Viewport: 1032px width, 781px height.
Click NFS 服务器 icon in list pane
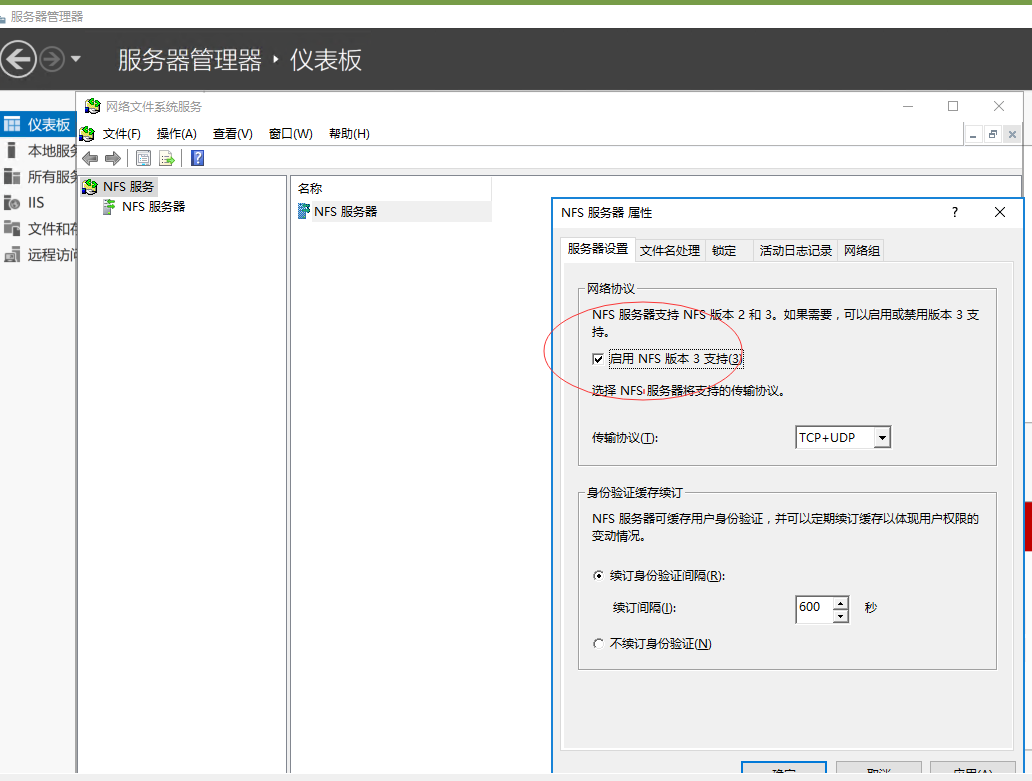click(303, 211)
